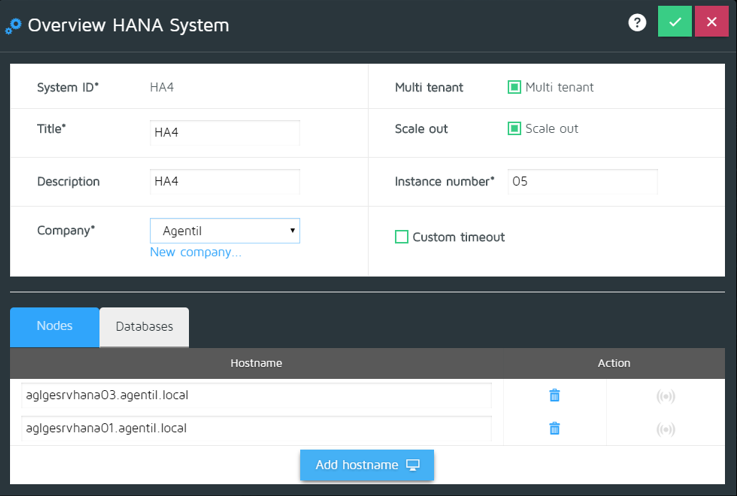Image resolution: width=737 pixels, height=496 pixels.
Task: Edit the Instance number field
Action: (x=582, y=182)
